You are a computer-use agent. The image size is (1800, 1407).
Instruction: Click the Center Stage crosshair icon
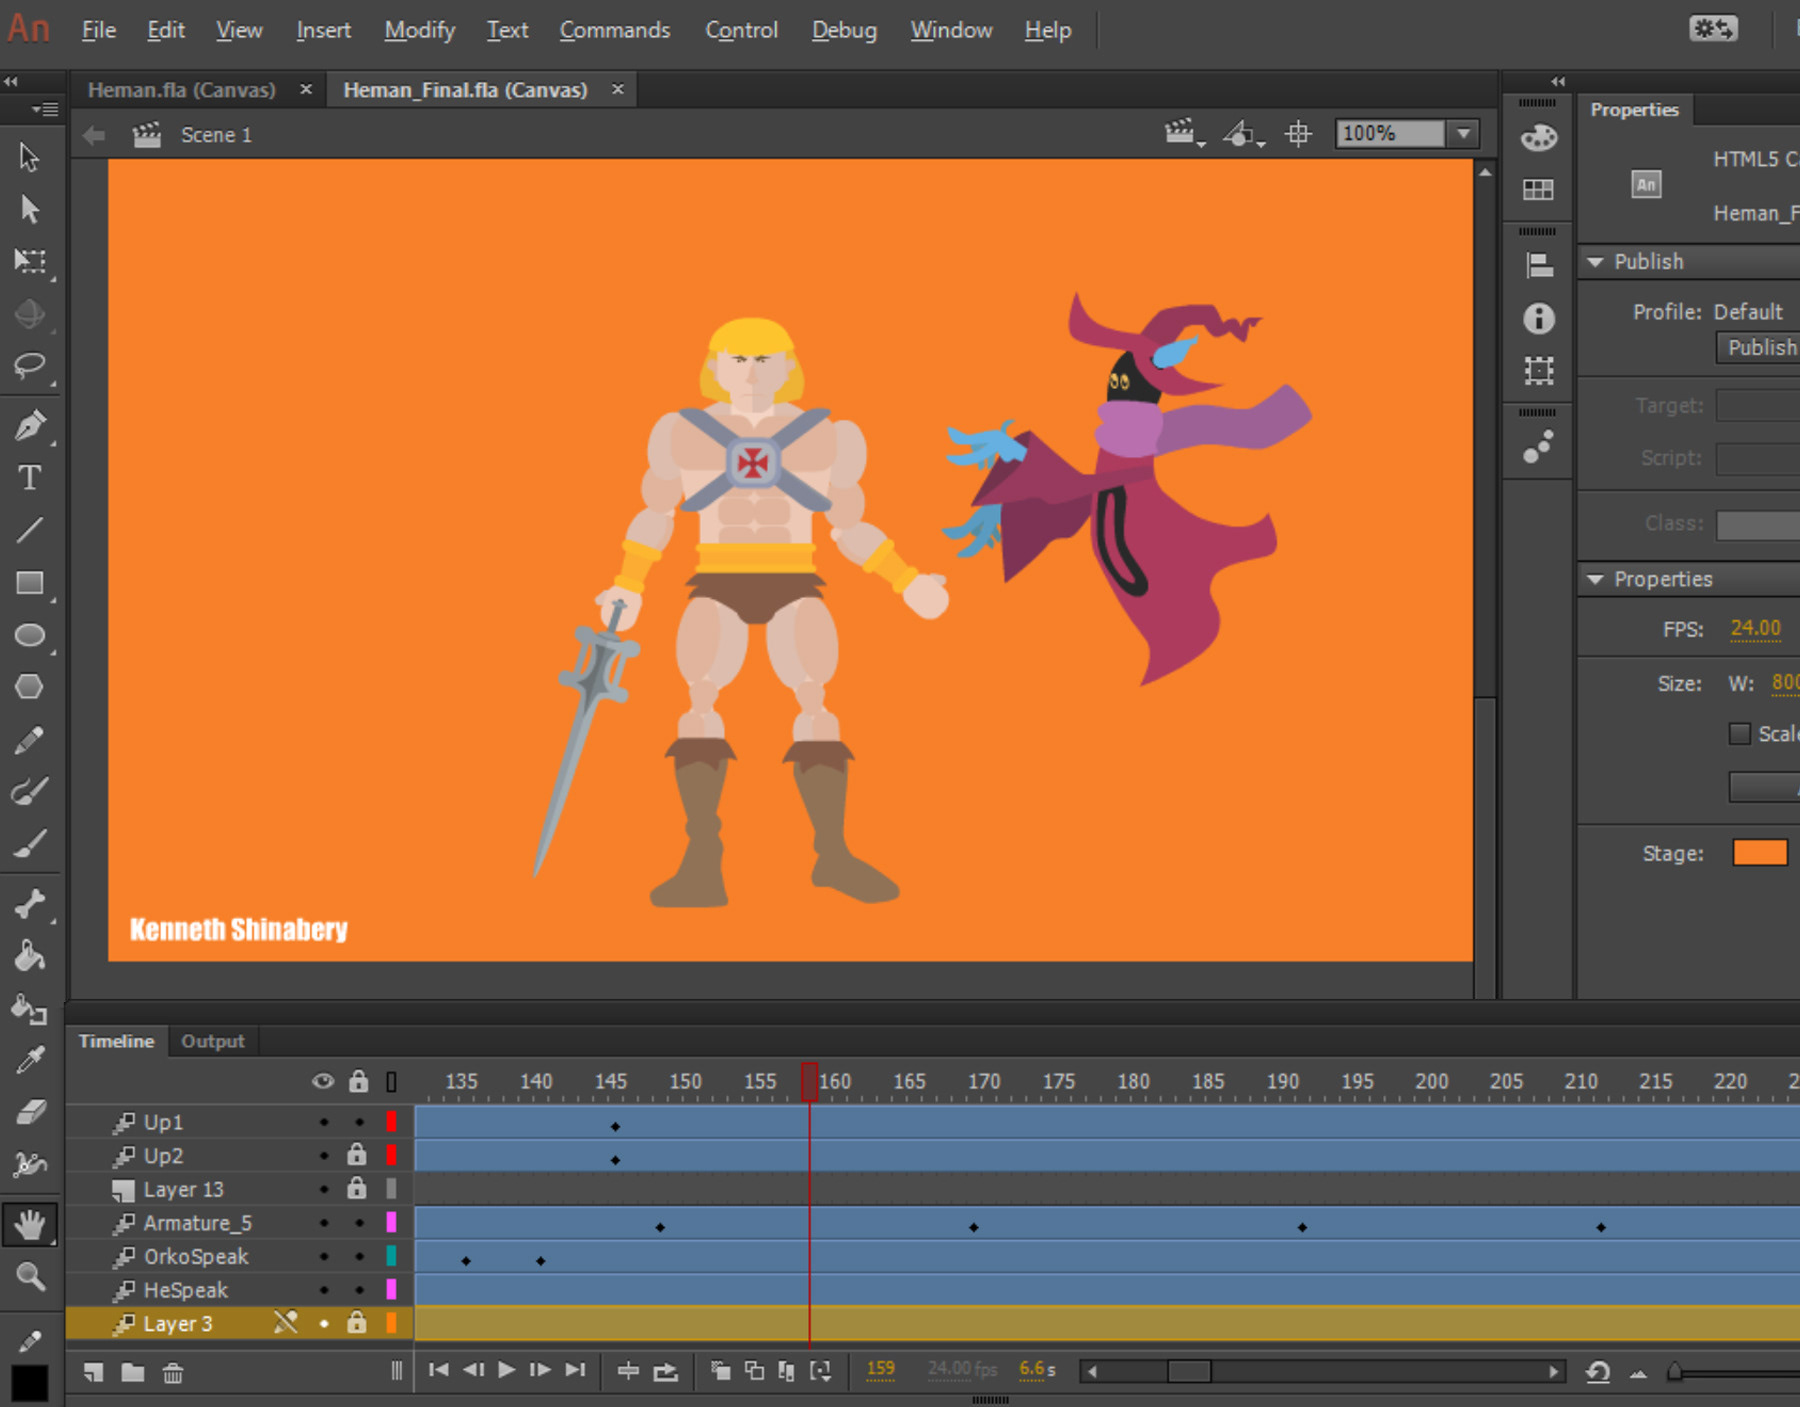(1298, 133)
